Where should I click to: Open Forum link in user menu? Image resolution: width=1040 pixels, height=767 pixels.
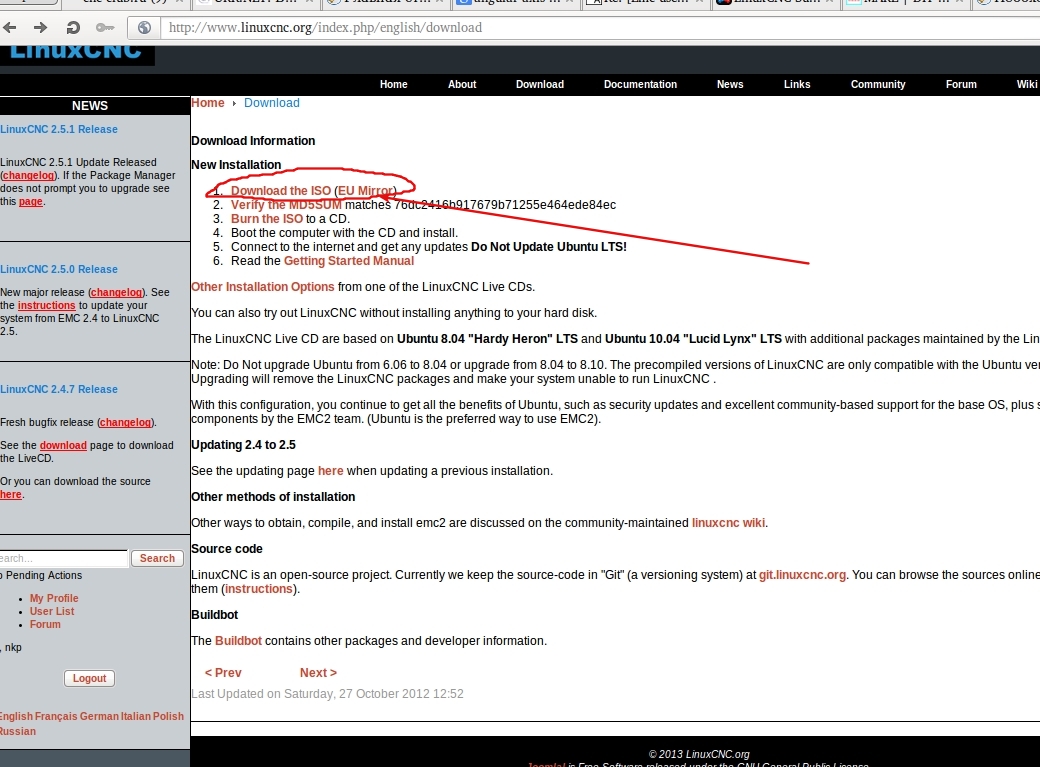[45, 624]
